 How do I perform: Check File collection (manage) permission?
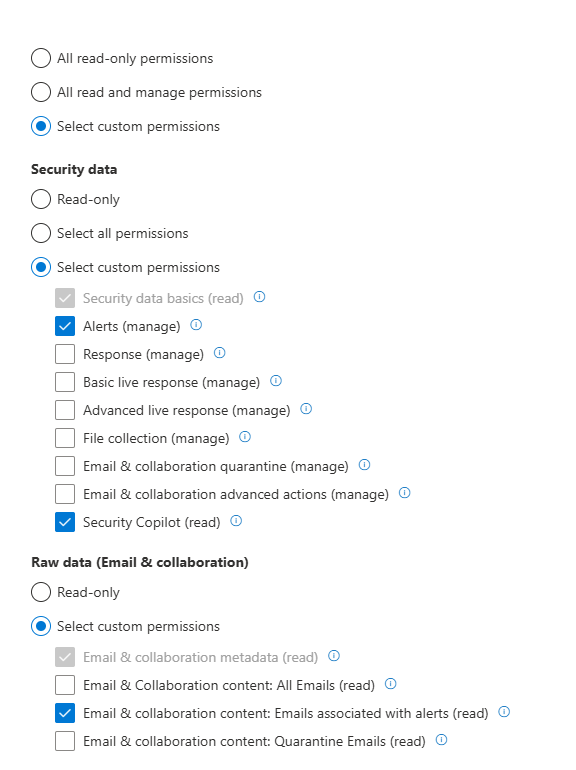65,438
